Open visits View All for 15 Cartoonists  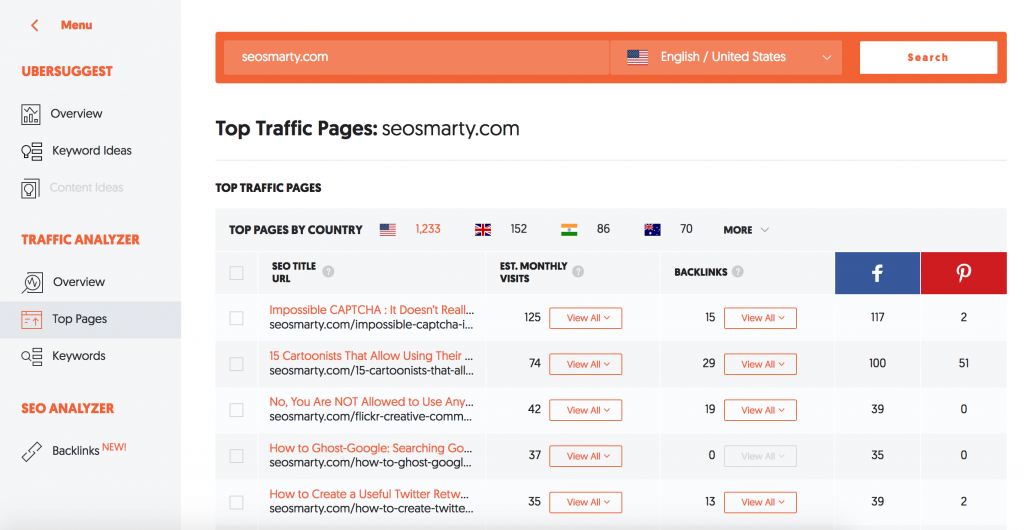click(x=585, y=364)
